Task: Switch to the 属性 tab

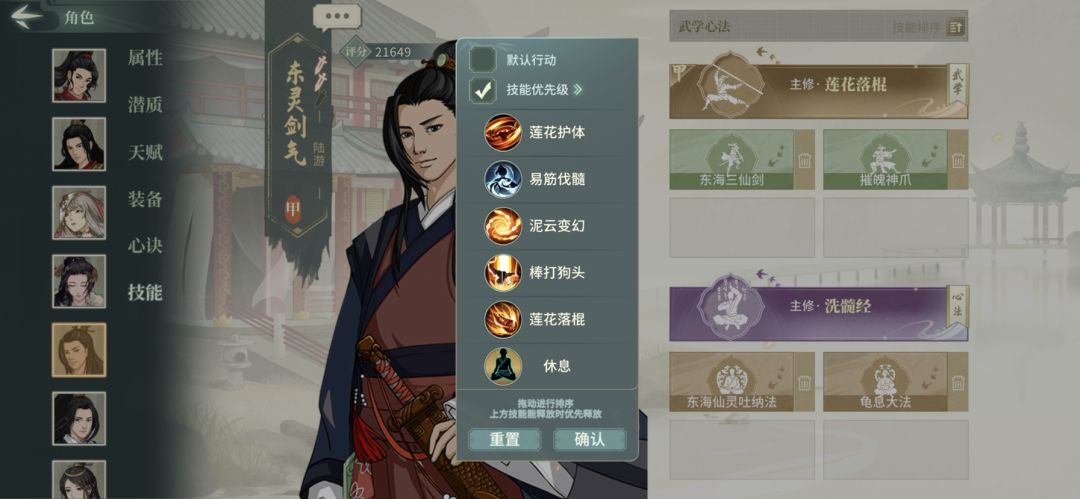Action: [x=145, y=58]
